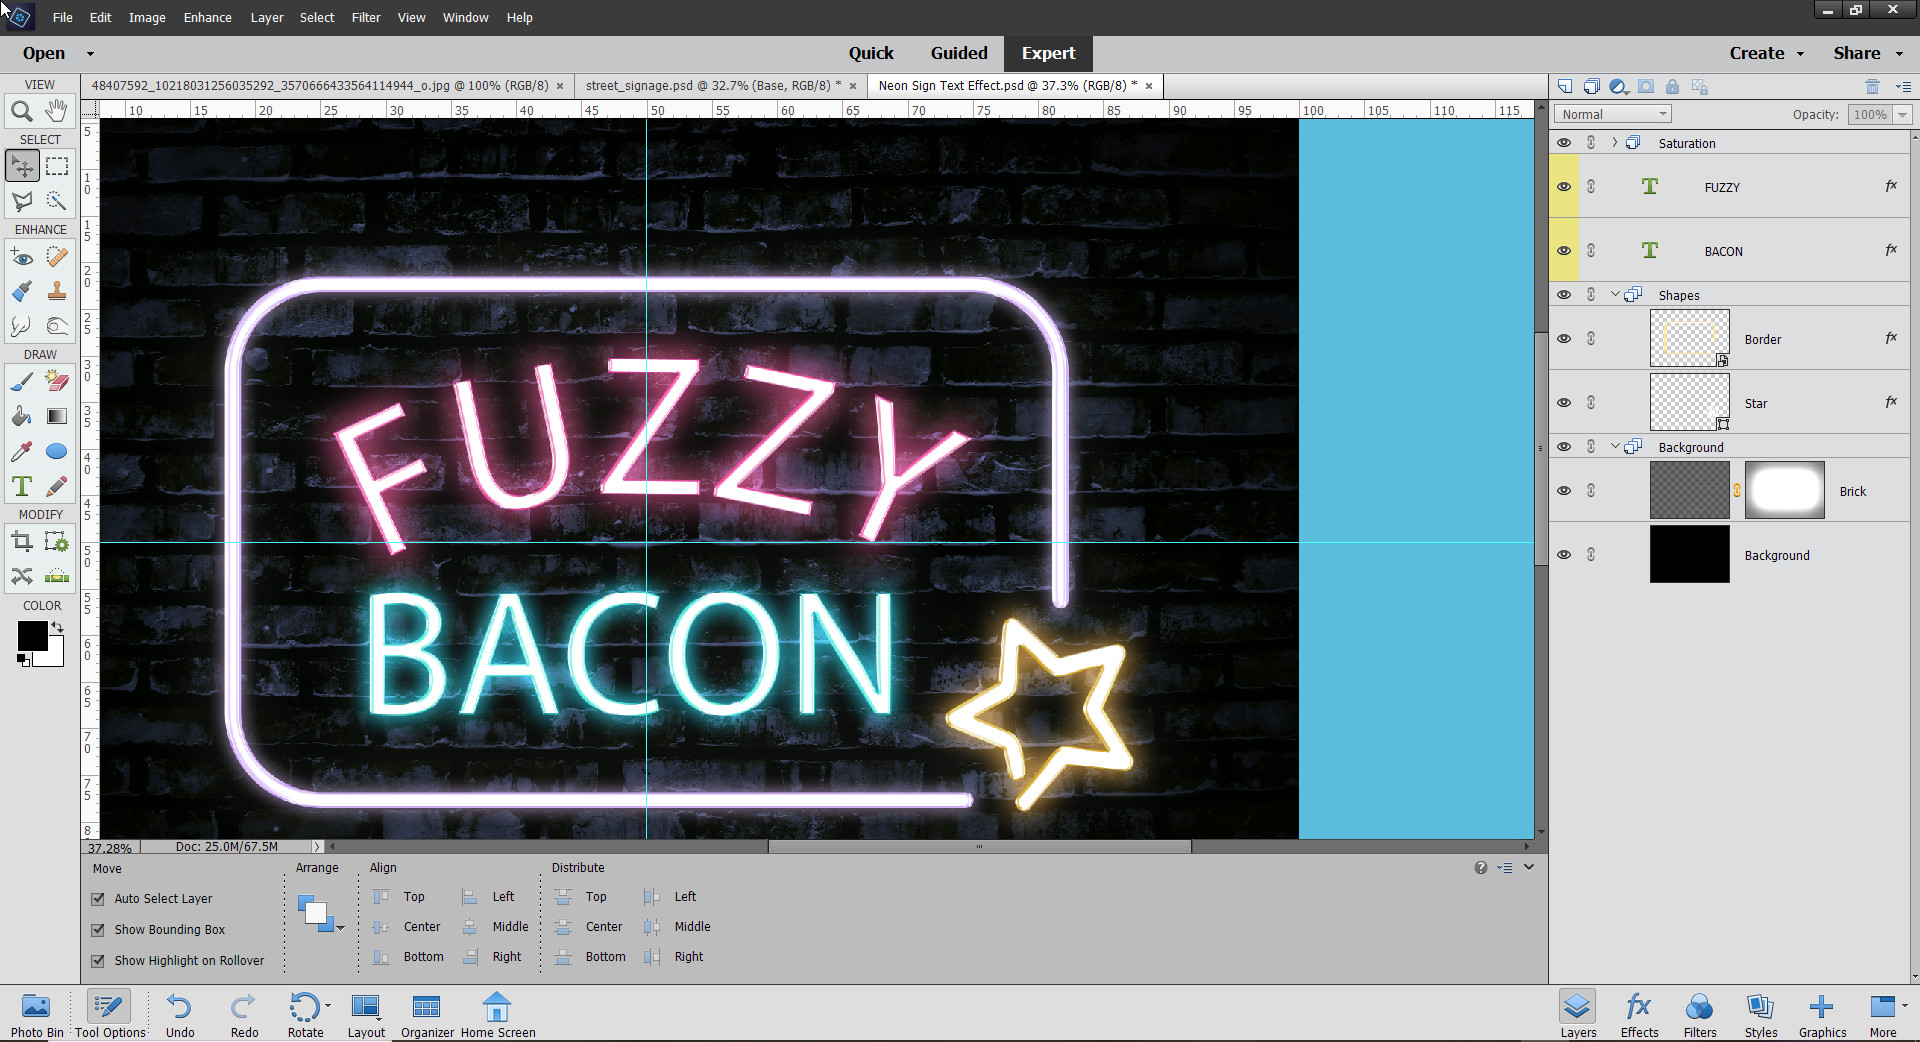Open the blend mode dropdown showing Normal
The height and width of the screenshot is (1042, 1920).
[1611, 113]
